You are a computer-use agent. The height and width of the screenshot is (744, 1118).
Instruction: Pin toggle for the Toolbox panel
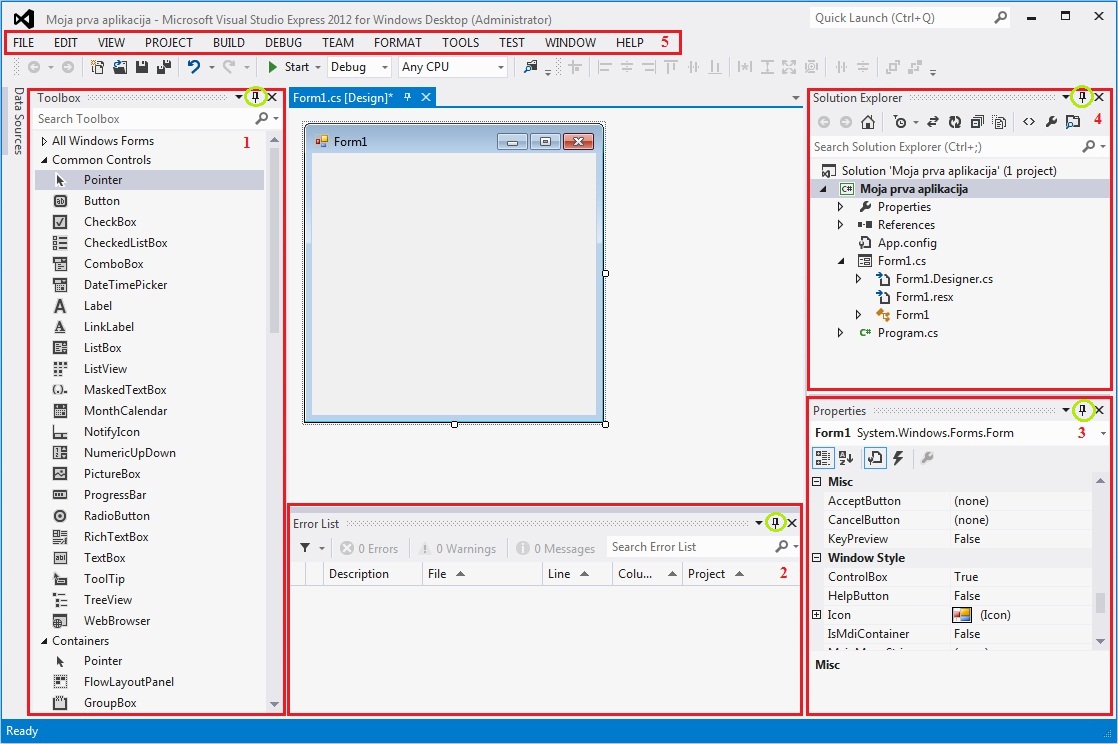point(255,98)
